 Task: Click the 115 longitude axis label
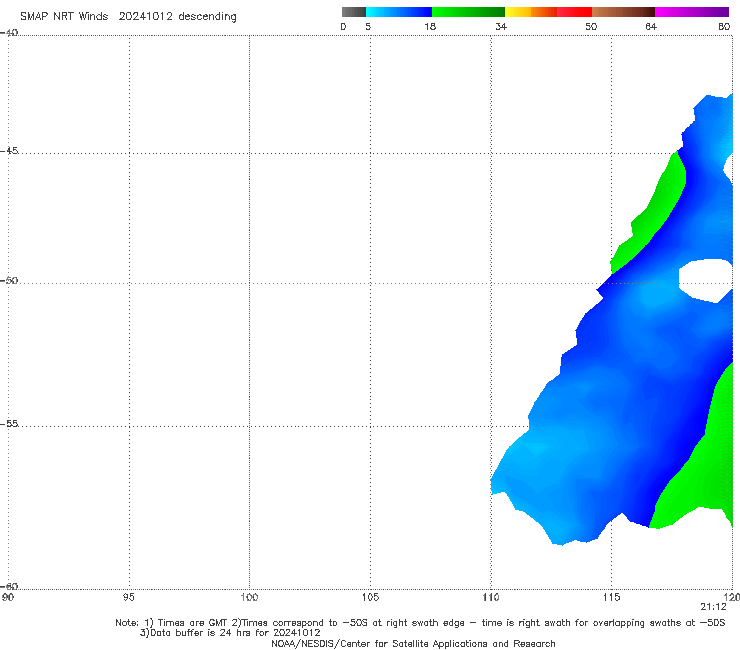coord(612,597)
